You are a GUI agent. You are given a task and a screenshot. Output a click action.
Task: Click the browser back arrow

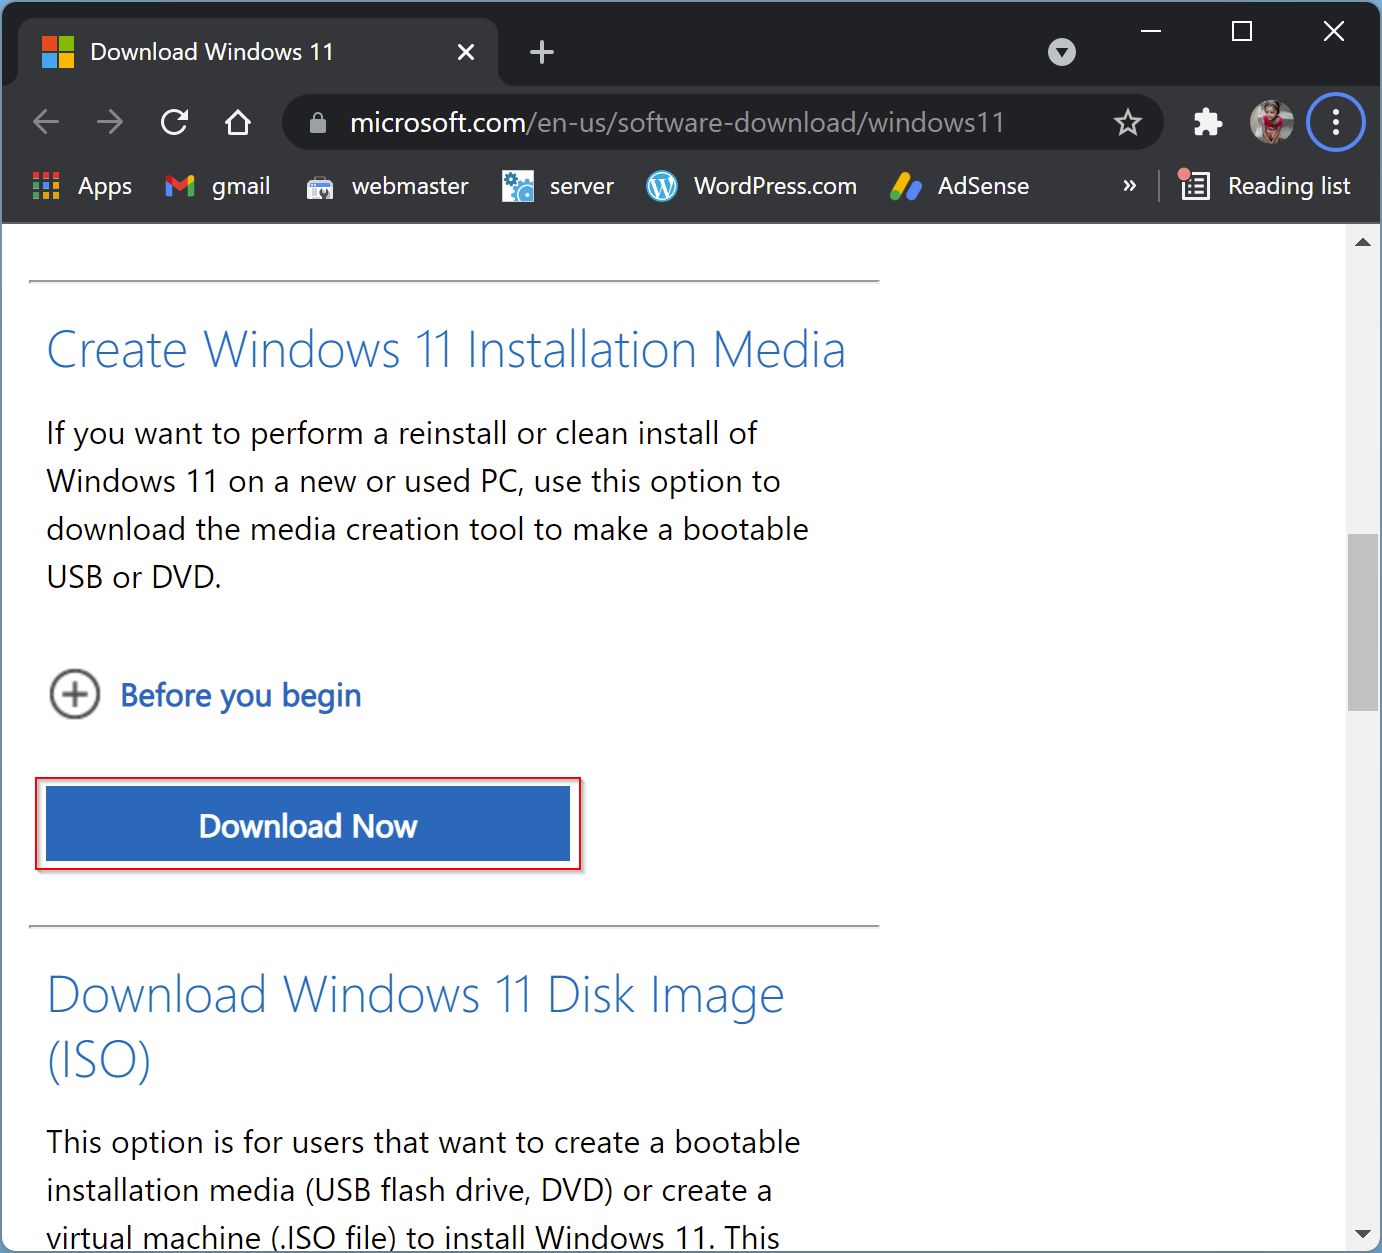[46, 122]
